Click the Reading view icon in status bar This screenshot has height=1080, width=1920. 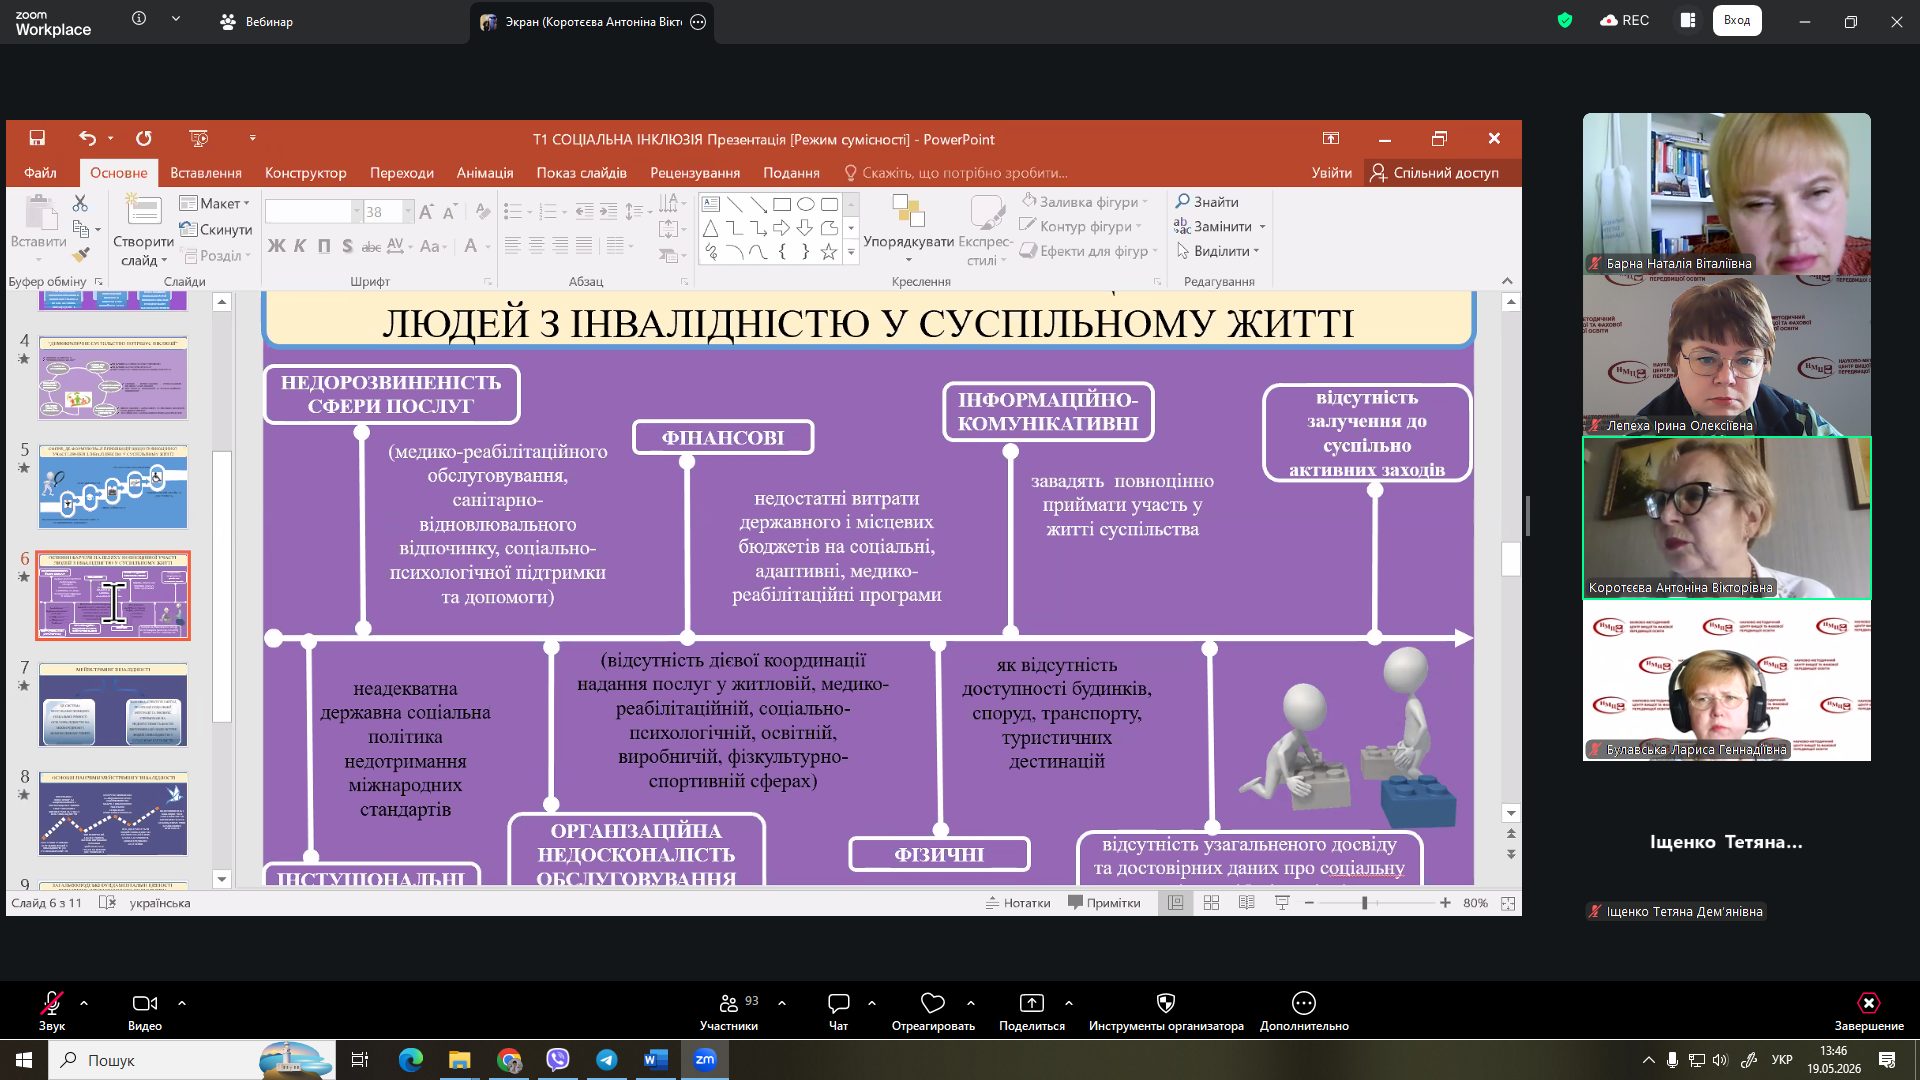pyautogui.click(x=1246, y=903)
